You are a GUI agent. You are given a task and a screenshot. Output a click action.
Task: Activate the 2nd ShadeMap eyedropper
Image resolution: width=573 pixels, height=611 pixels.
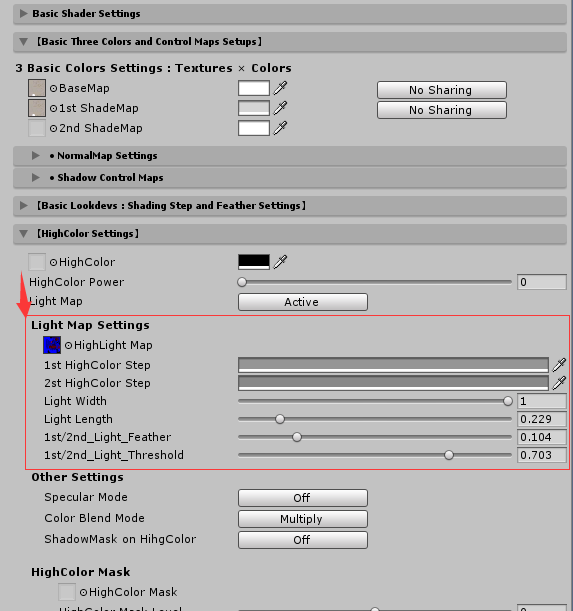pos(280,128)
